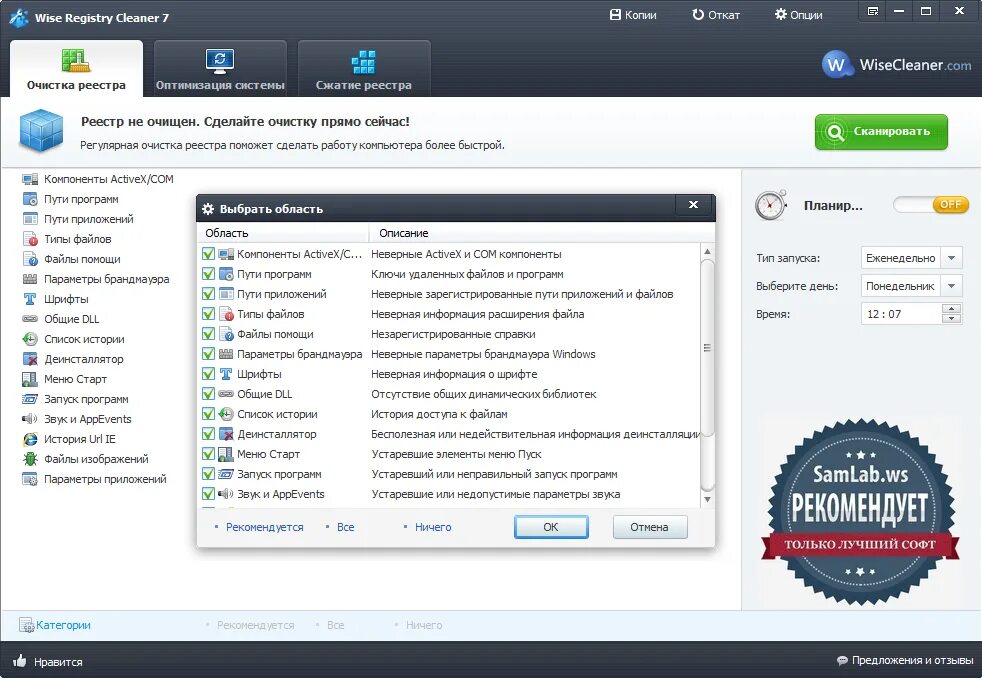Uncheck Файлы помощи checkbox in dialog
The image size is (982, 678).
click(x=209, y=334)
